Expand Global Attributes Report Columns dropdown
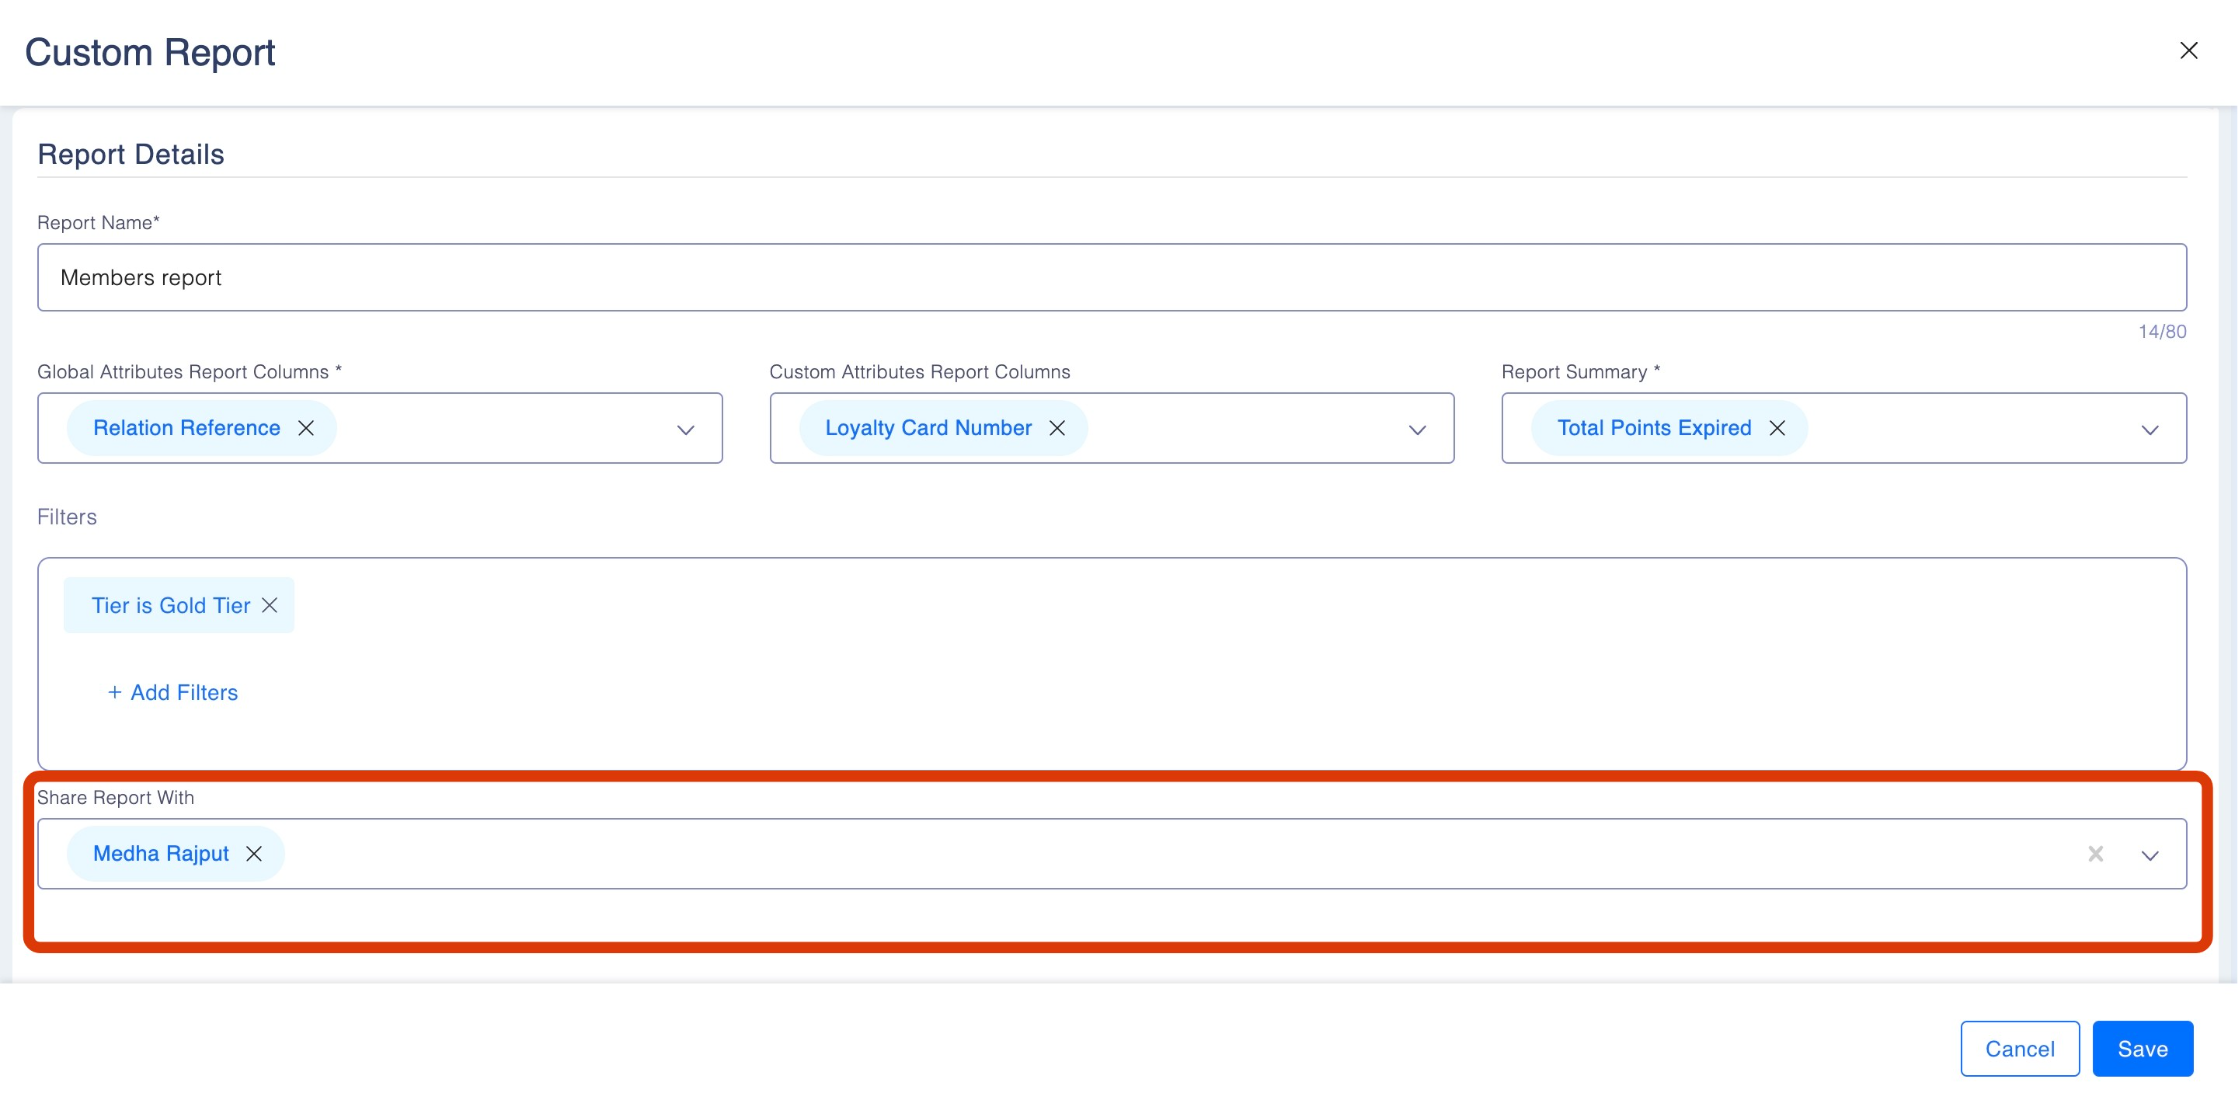 (x=685, y=430)
